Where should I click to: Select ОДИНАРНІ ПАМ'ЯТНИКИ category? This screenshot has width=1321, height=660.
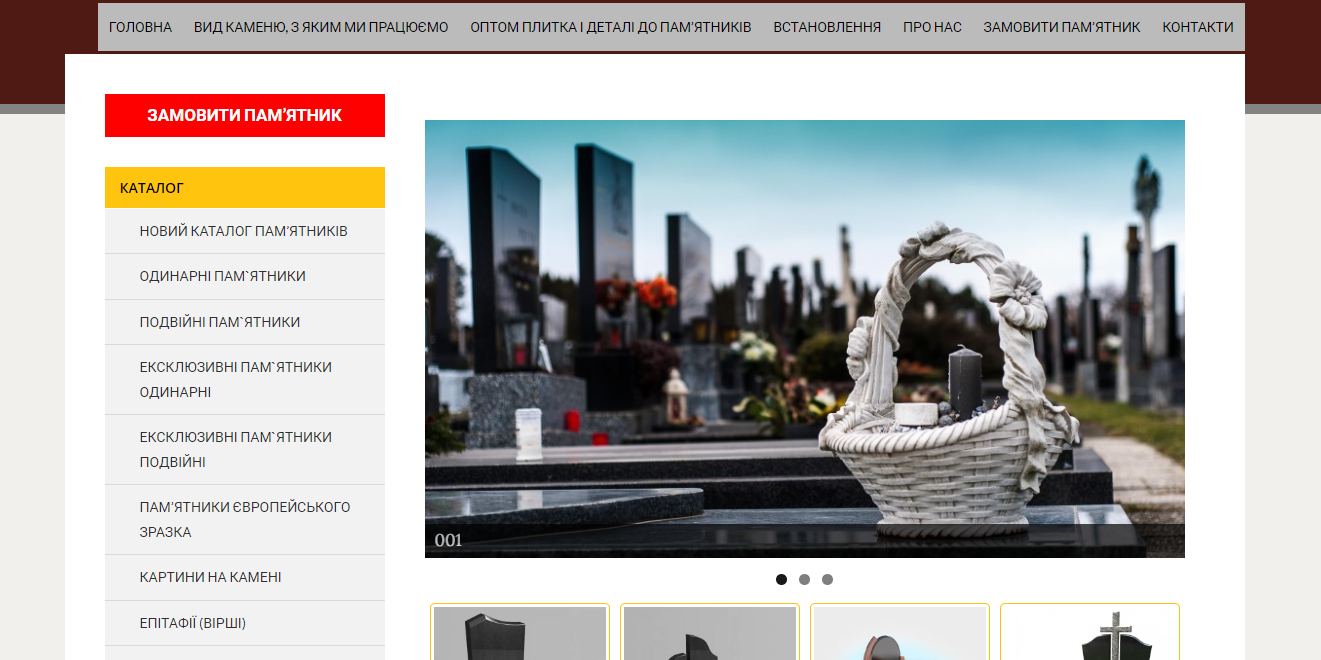(x=223, y=276)
